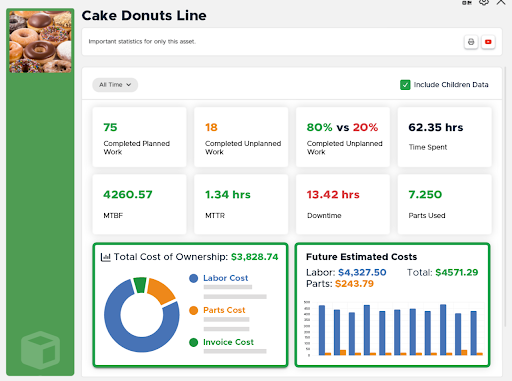Click the $4571.29 future total value

(x=457, y=273)
